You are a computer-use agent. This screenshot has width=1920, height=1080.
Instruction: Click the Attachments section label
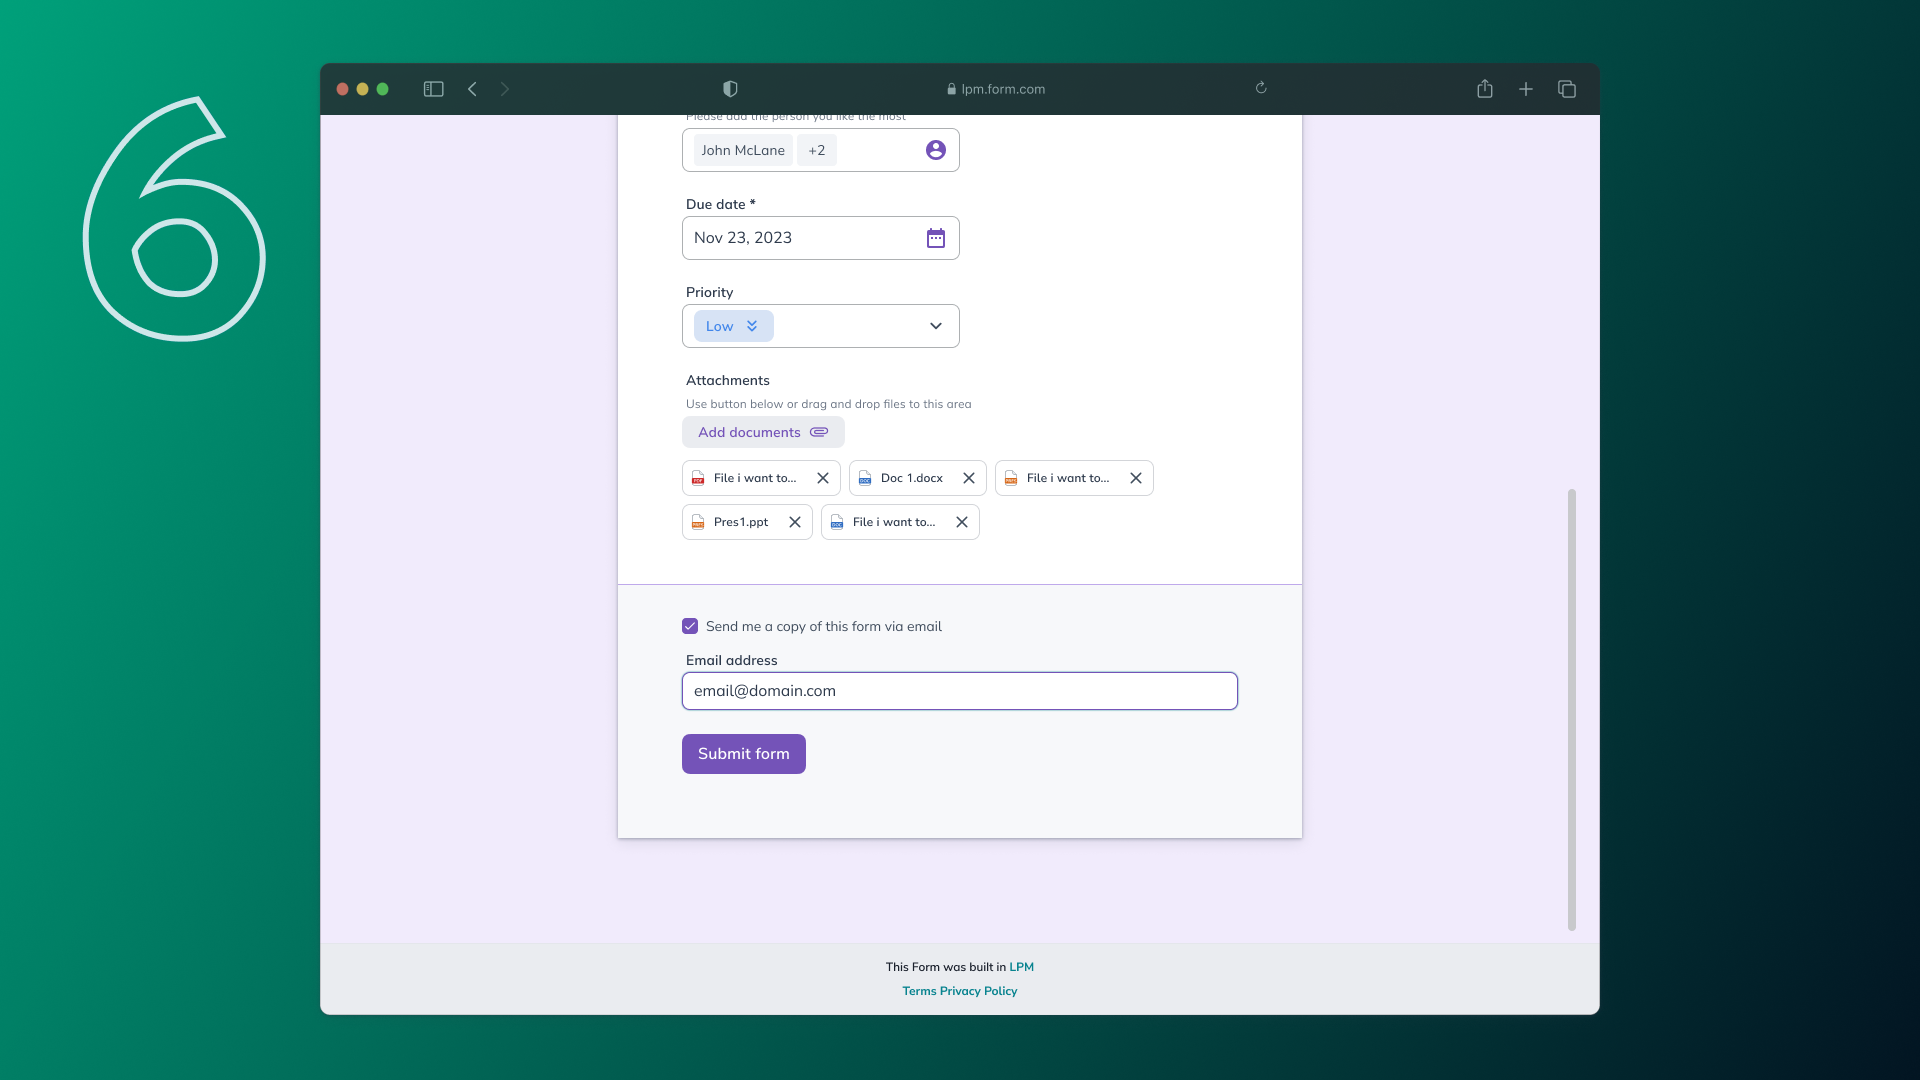pos(728,380)
